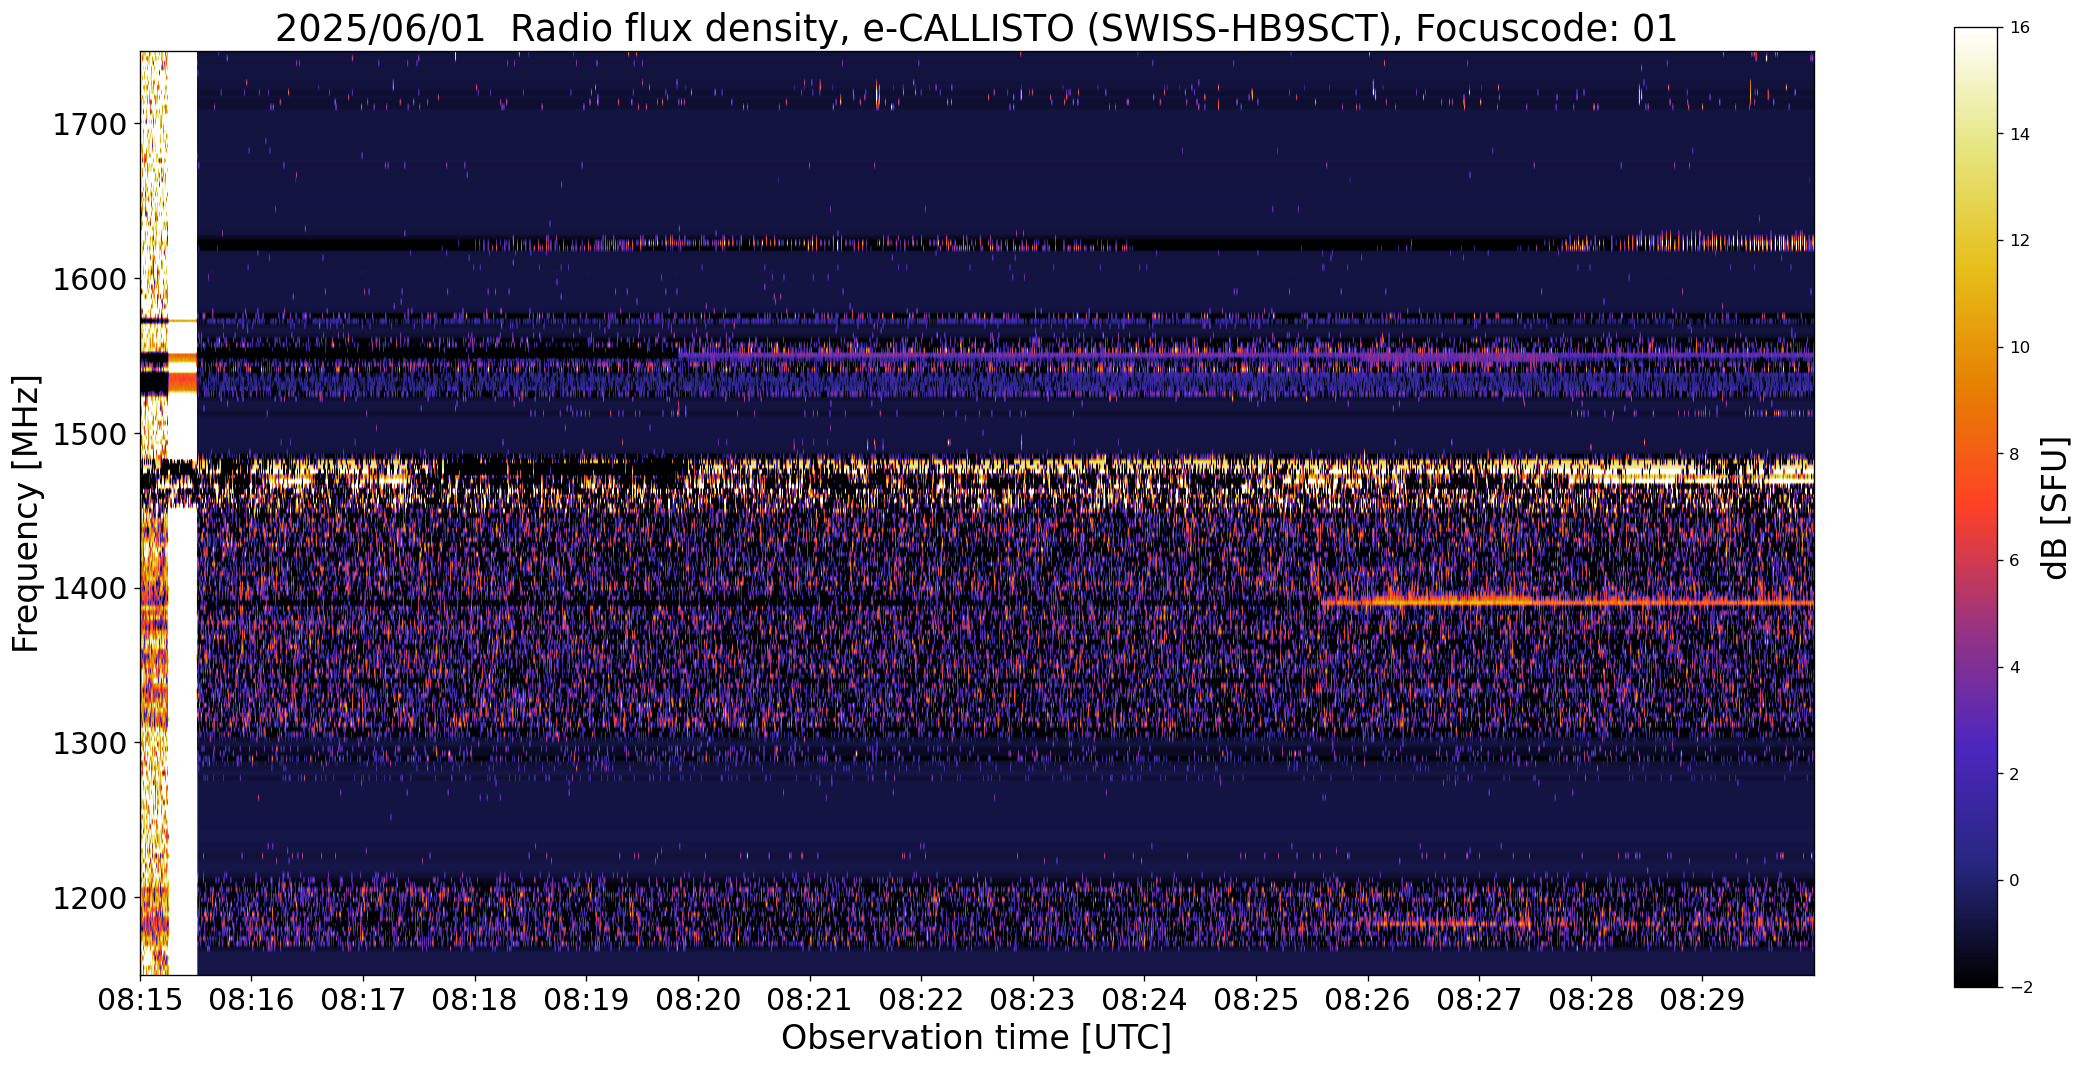
Task: Click the 1500 frequency tick label
Action: (89, 434)
